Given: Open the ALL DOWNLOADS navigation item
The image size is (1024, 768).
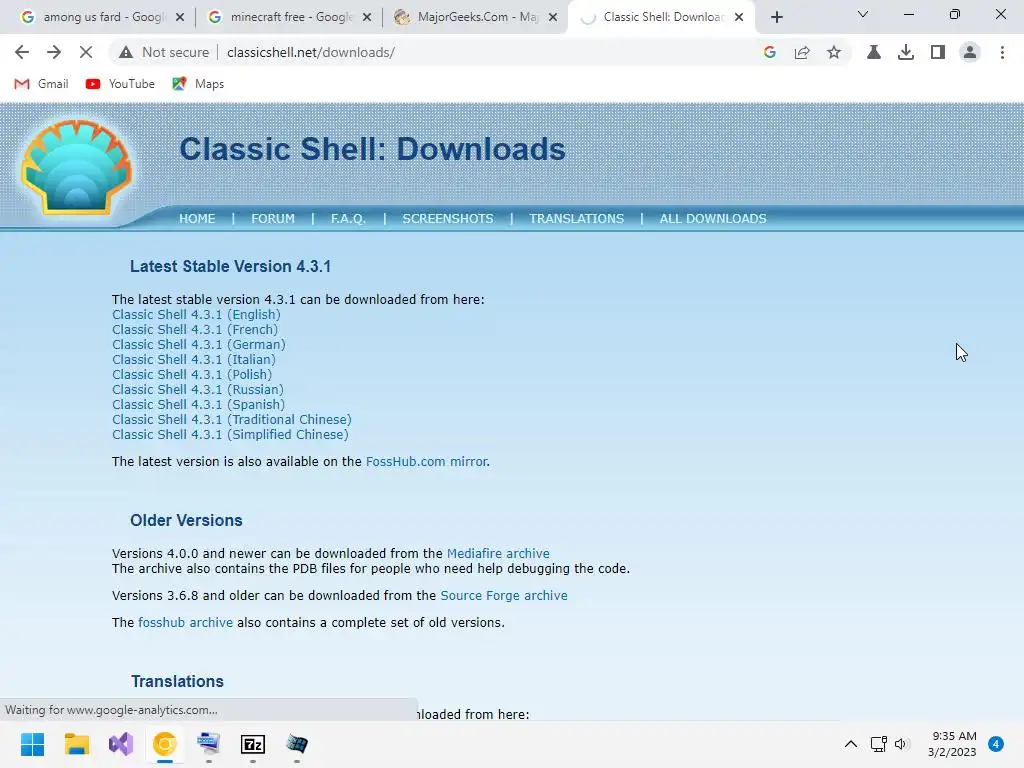Looking at the screenshot, I should tap(712, 219).
